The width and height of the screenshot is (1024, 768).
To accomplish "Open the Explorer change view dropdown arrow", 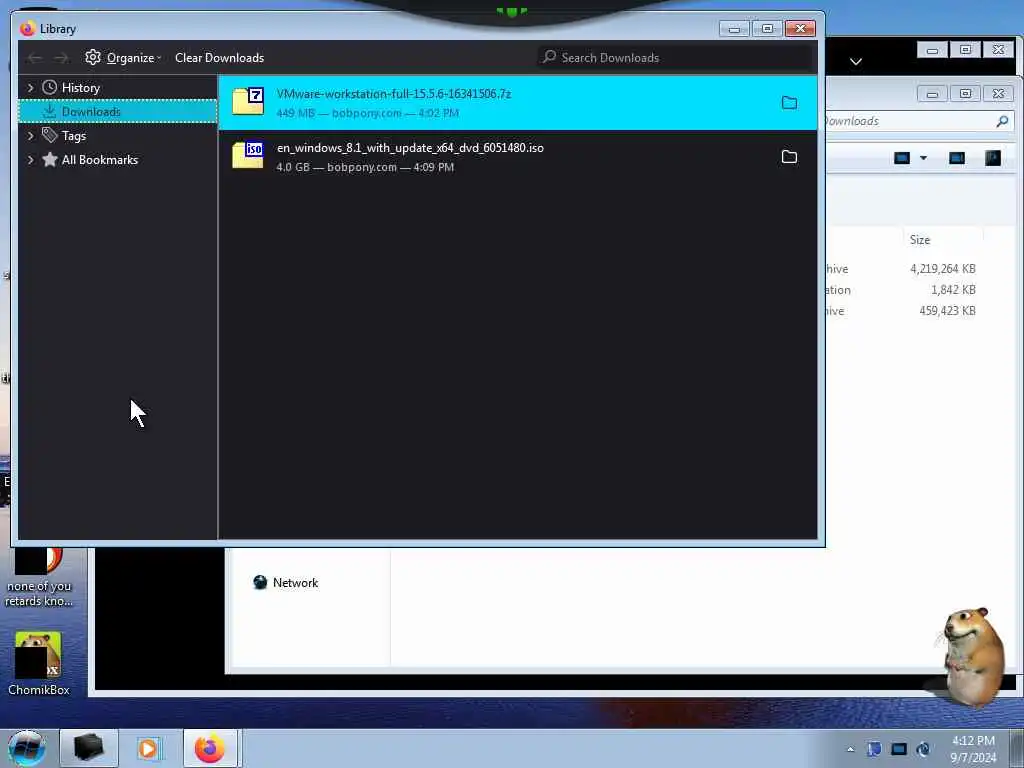I will [x=923, y=158].
